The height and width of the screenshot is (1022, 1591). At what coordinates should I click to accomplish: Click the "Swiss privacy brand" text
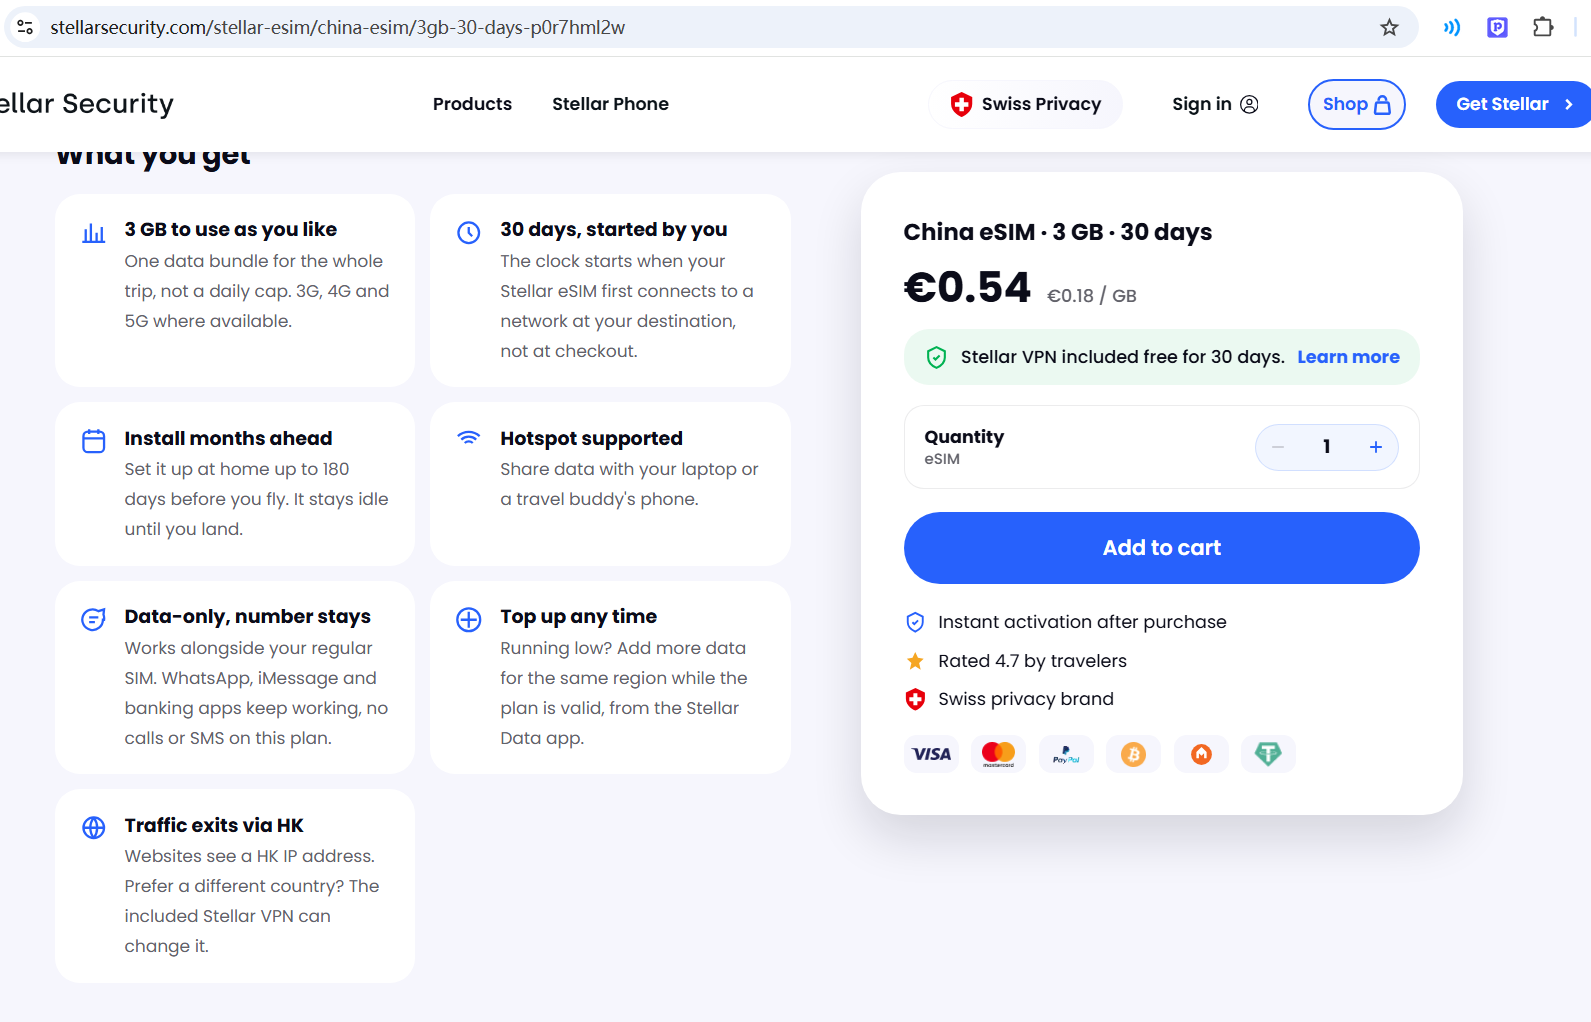click(x=1026, y=699)
